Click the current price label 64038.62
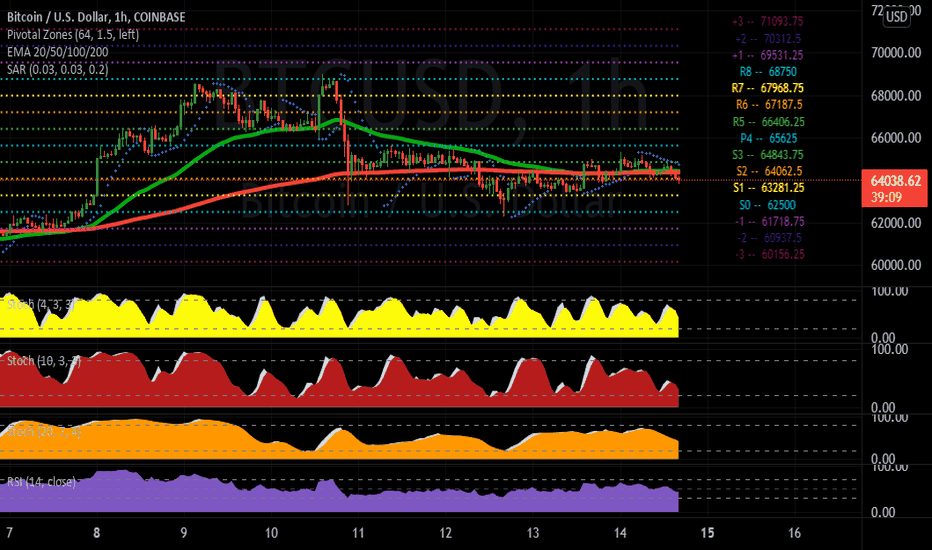The height and width of the screenshot is (550, 932). pos(895,181)
